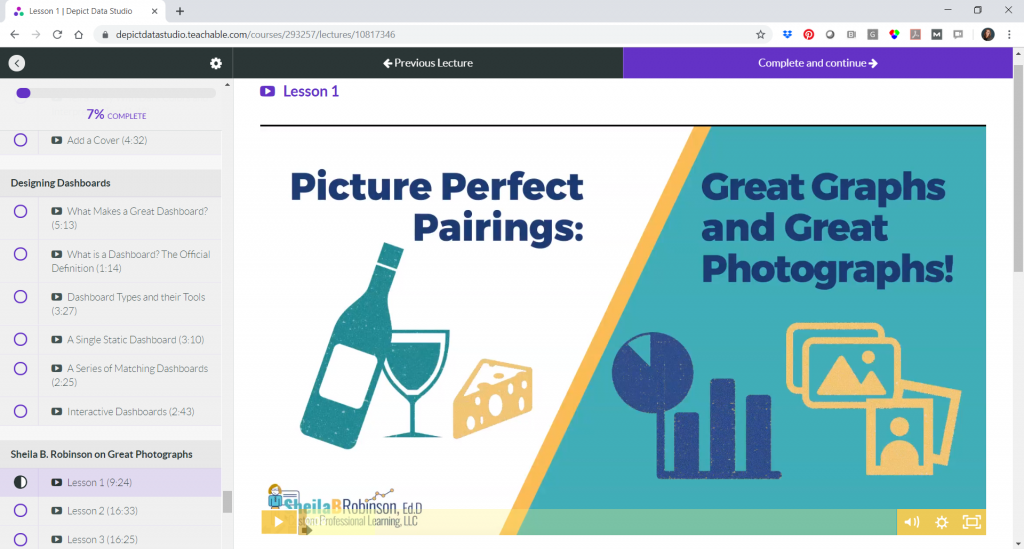Toggle circle for A Series of Matching Dashboards

pos(20,368)
